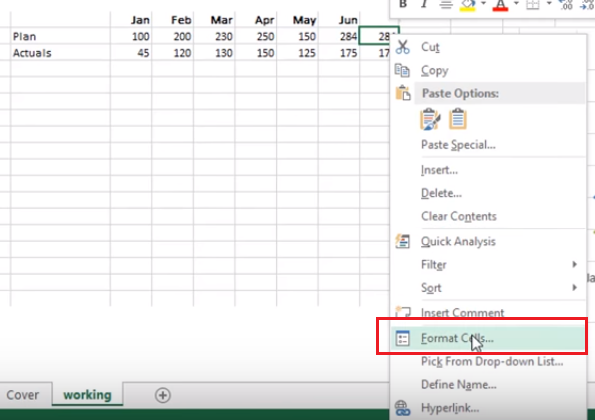This screenshot has height=420, width=595.
Task: Apply center alignment from mini toolbar
Action: [x=445, y=5]
